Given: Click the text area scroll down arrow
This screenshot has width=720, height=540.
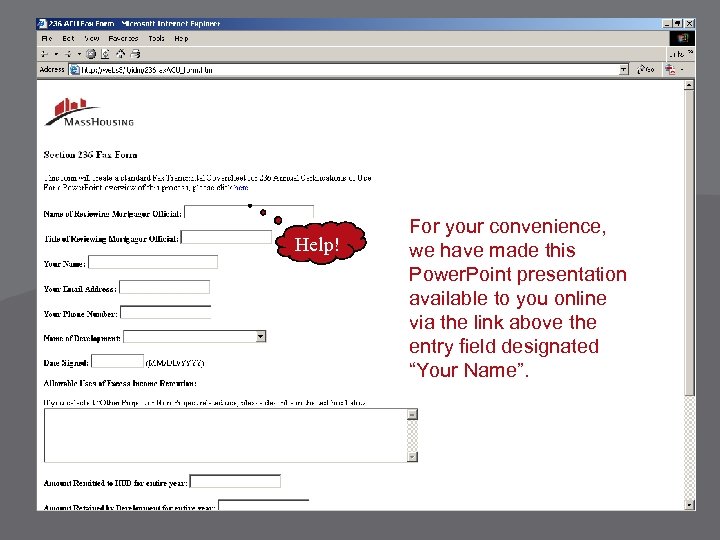Looking at the screenshot, I should click(x=412, y=456).
